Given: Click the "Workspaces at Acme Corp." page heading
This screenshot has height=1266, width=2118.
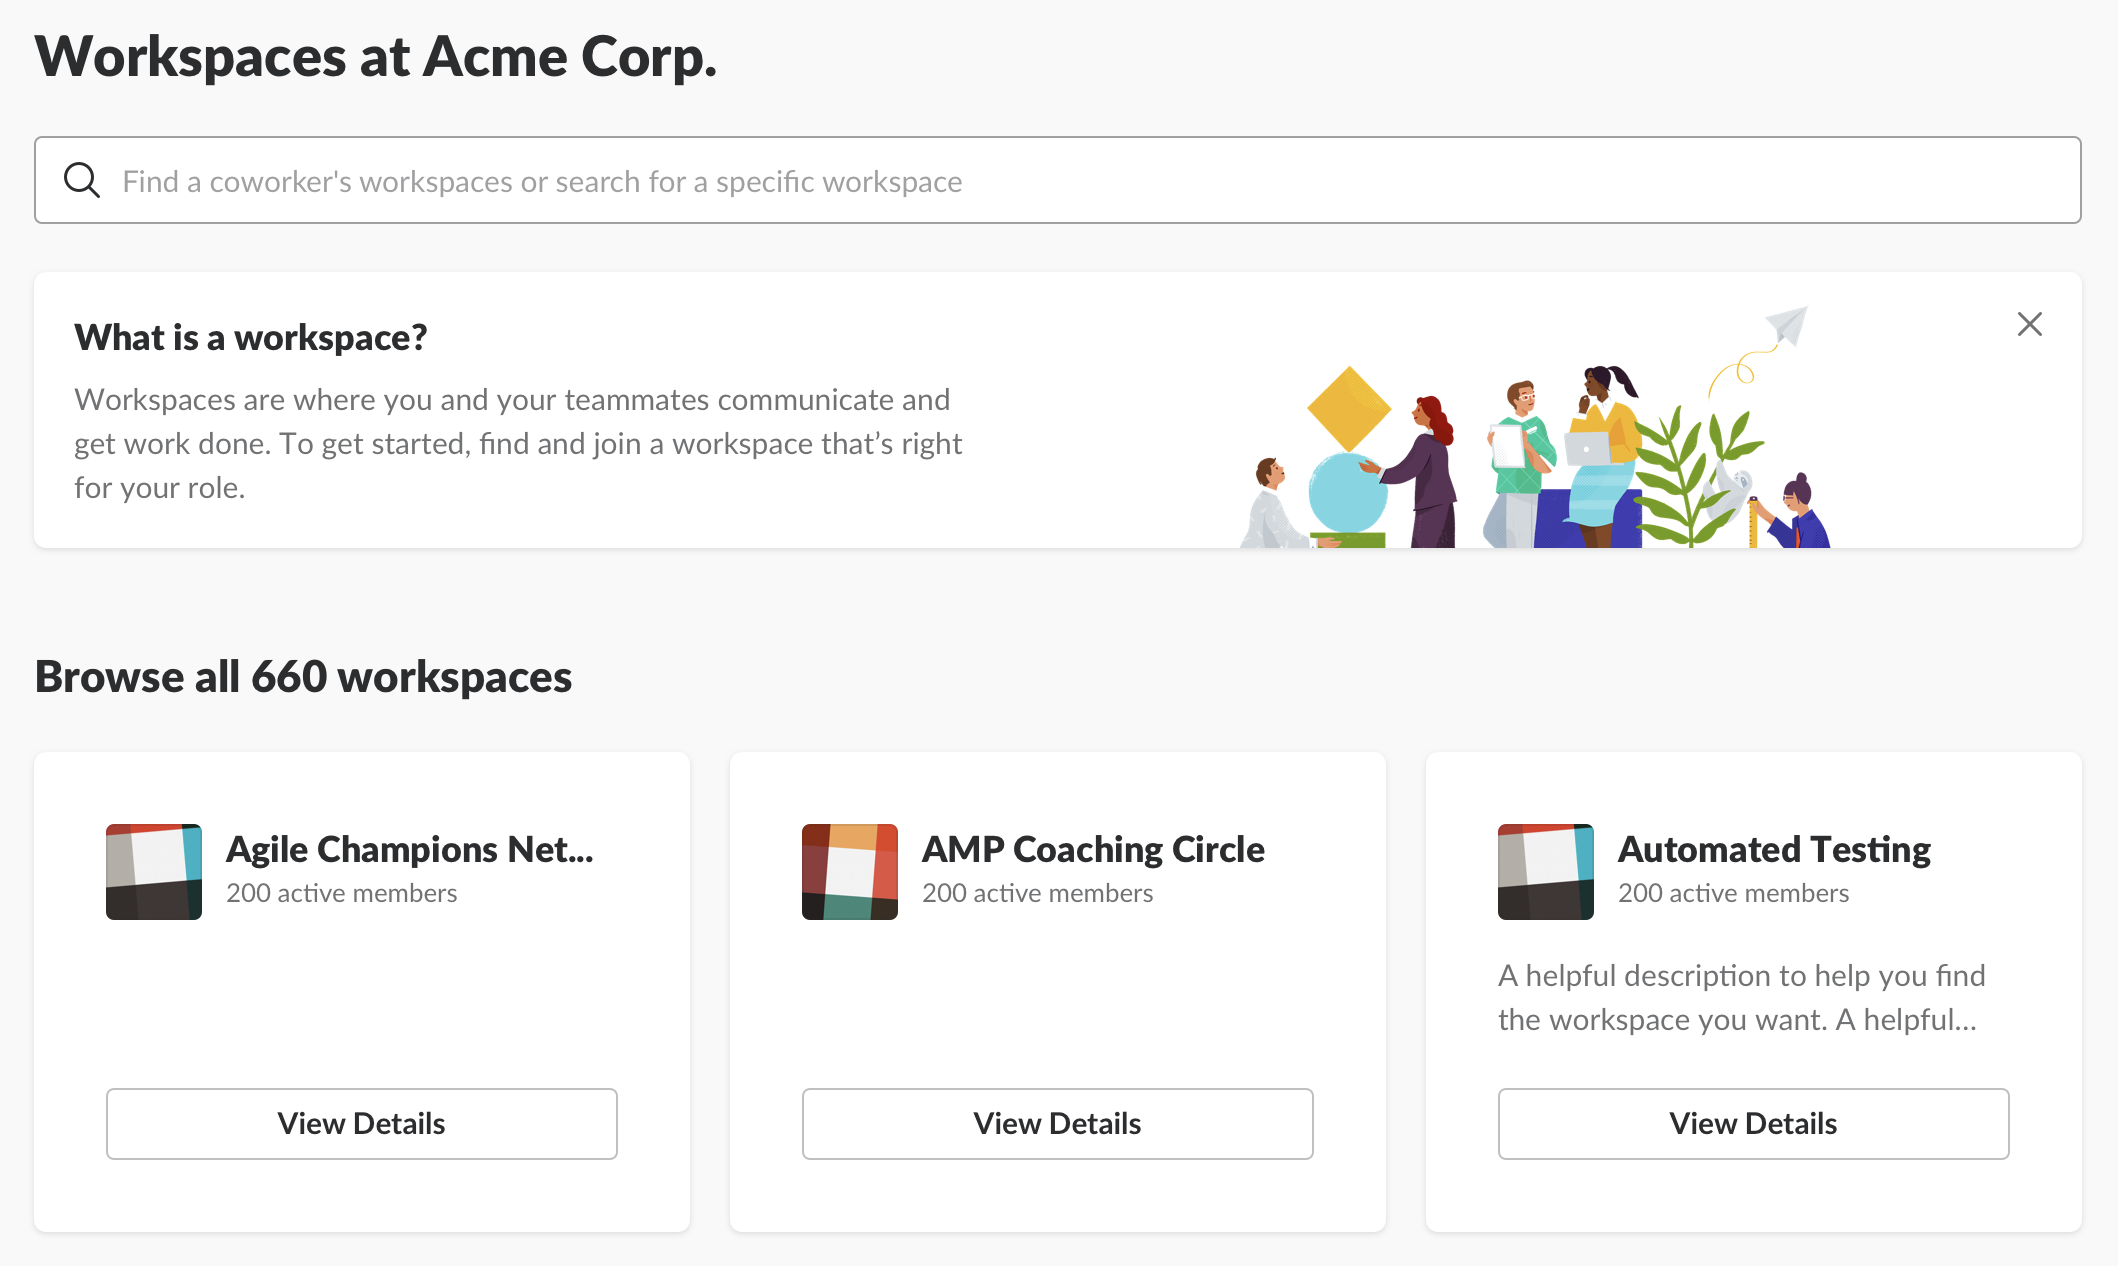Looking at the screenshot, I should coord(376,57).
